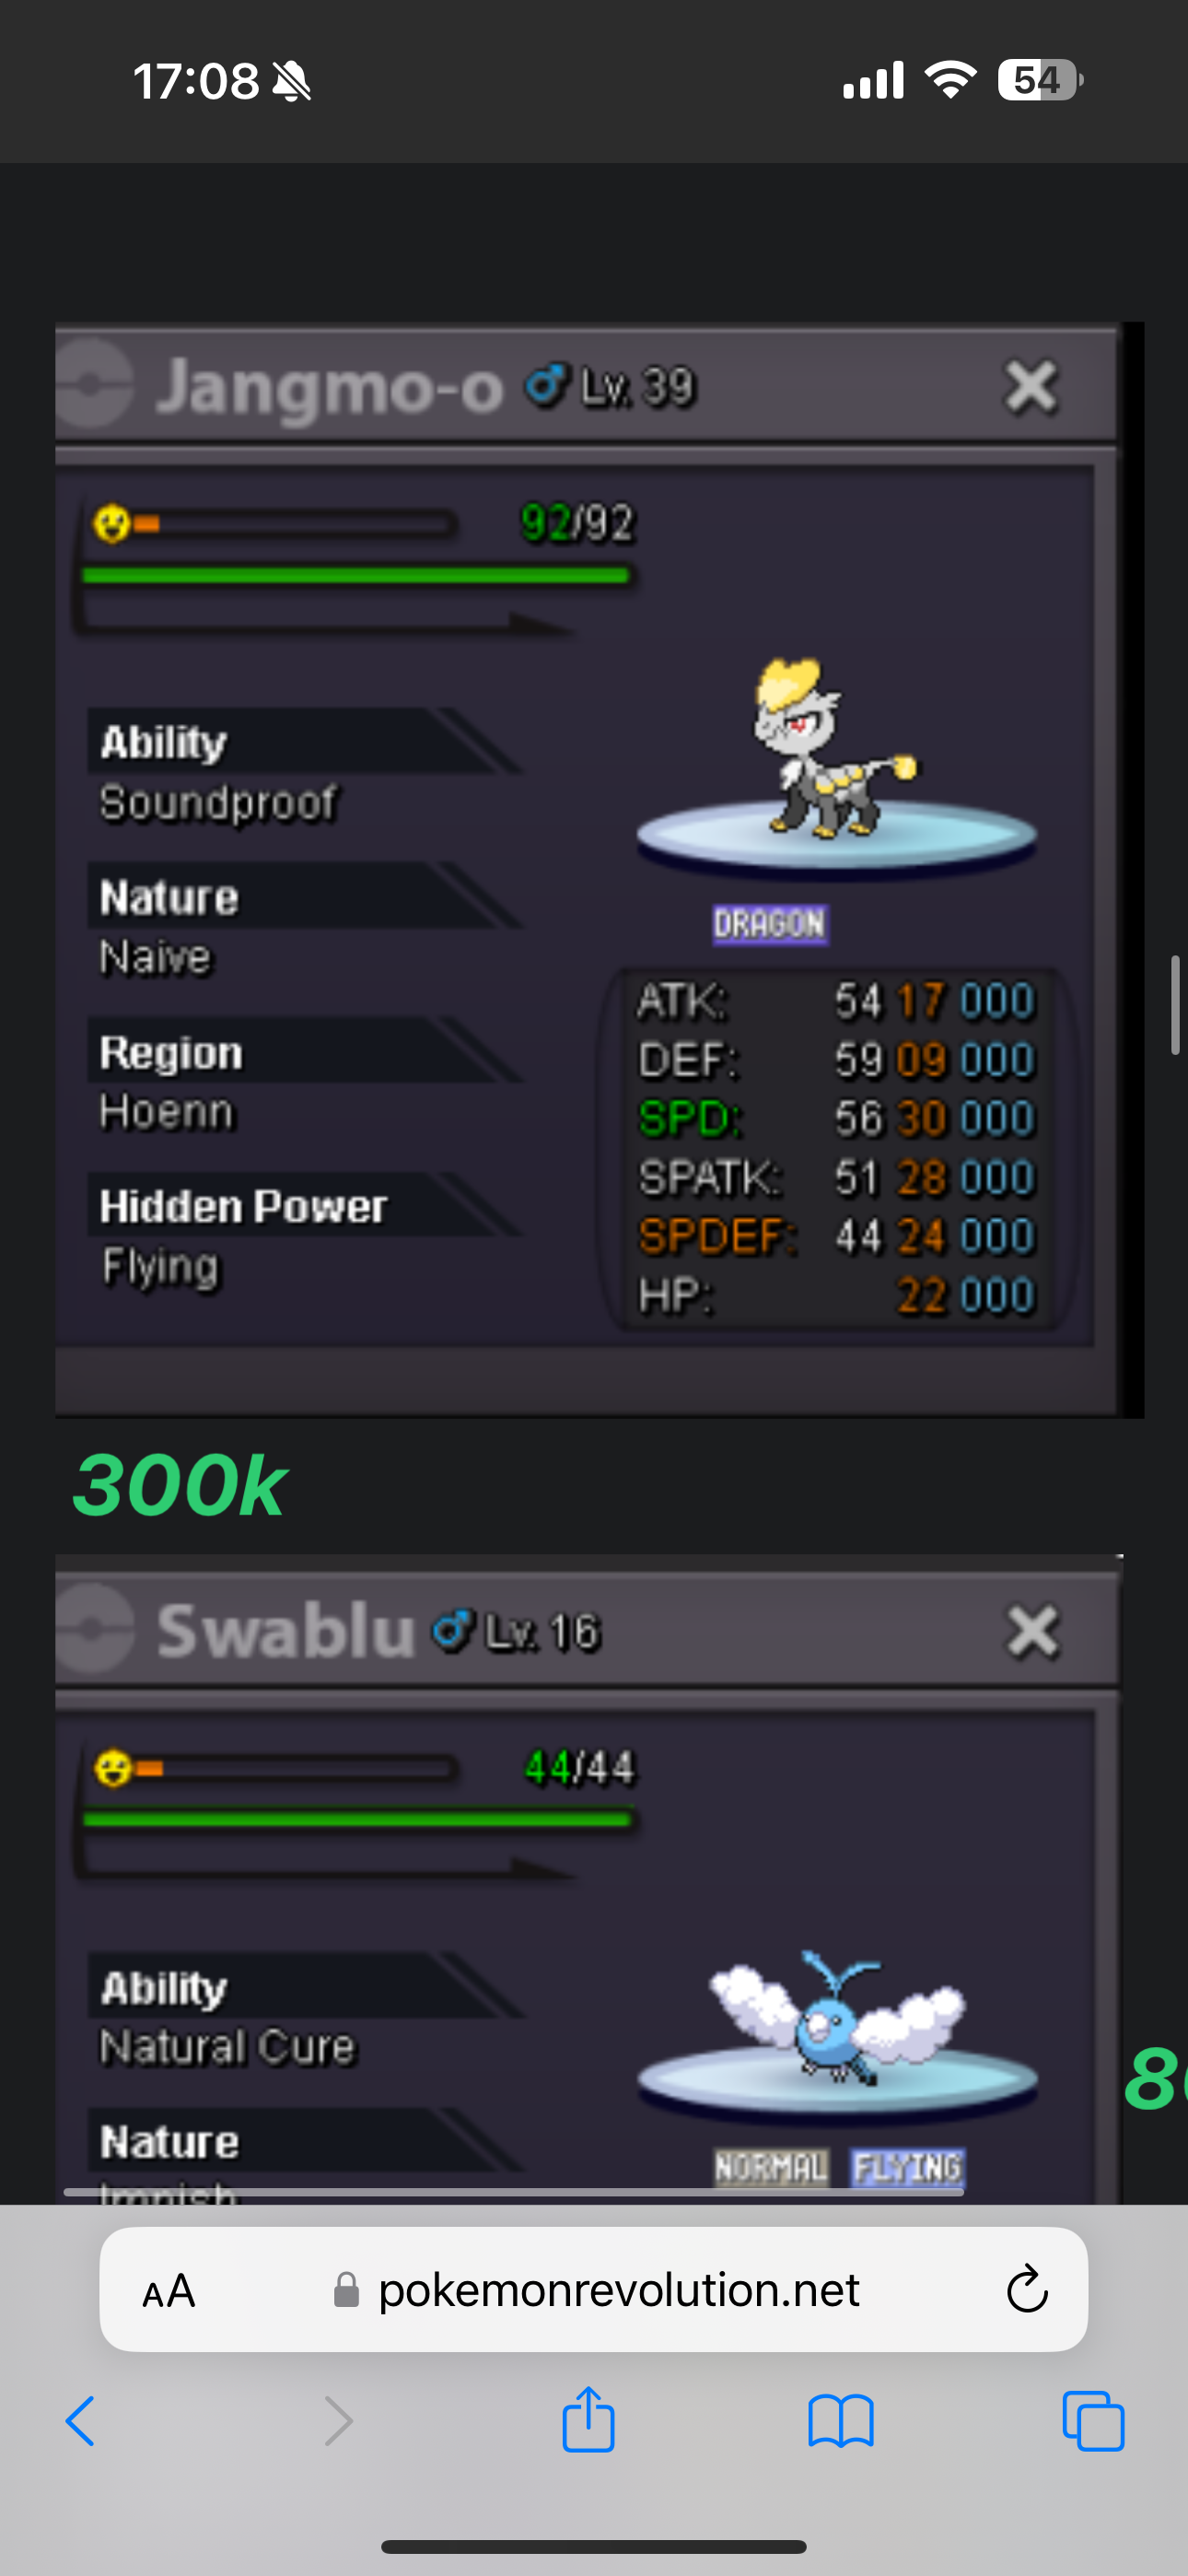This screenshot has height=2576, width=1188.
Task: Tap the Safari back arrow
Action: [80, 2421]
